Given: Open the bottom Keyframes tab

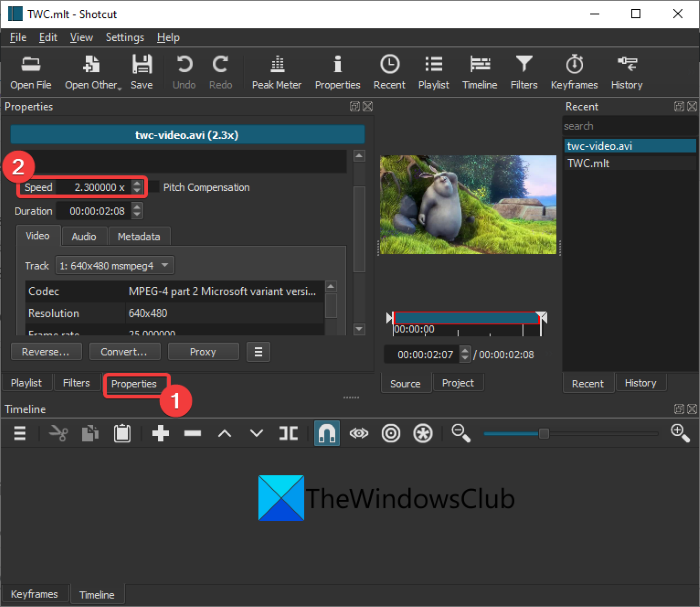Looking at the screenshot, I should pyautogui.click(x=34, y=594).
